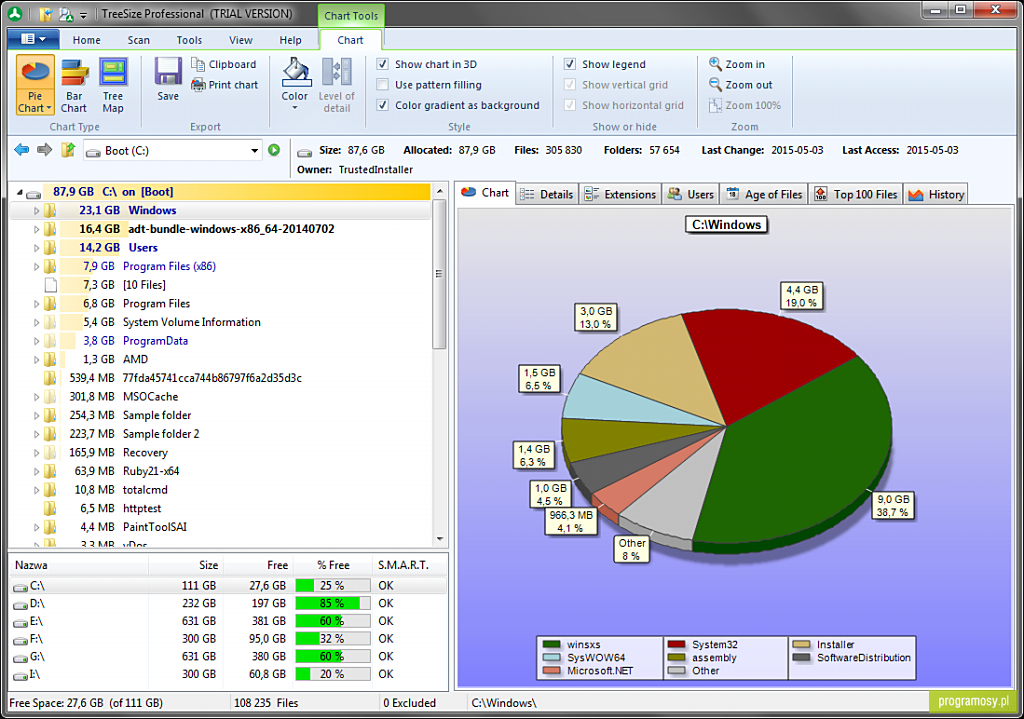Click the quick access folder scan icon
Screen dimensions: 1024x719
tap(46, 14)
